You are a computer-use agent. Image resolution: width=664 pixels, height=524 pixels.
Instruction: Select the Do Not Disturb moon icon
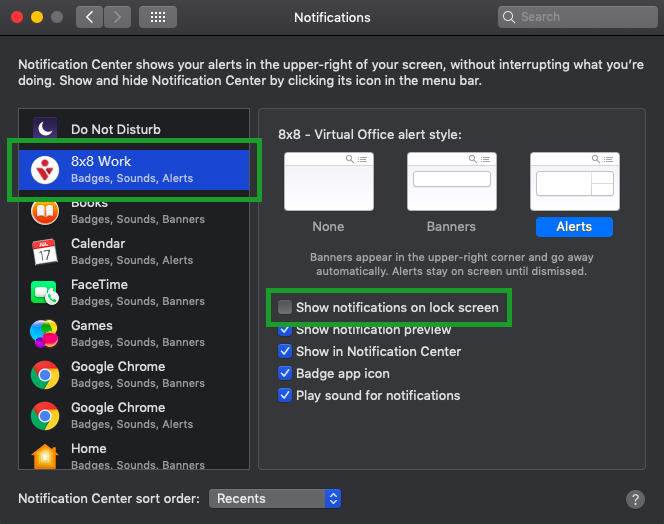pos(45,128)
